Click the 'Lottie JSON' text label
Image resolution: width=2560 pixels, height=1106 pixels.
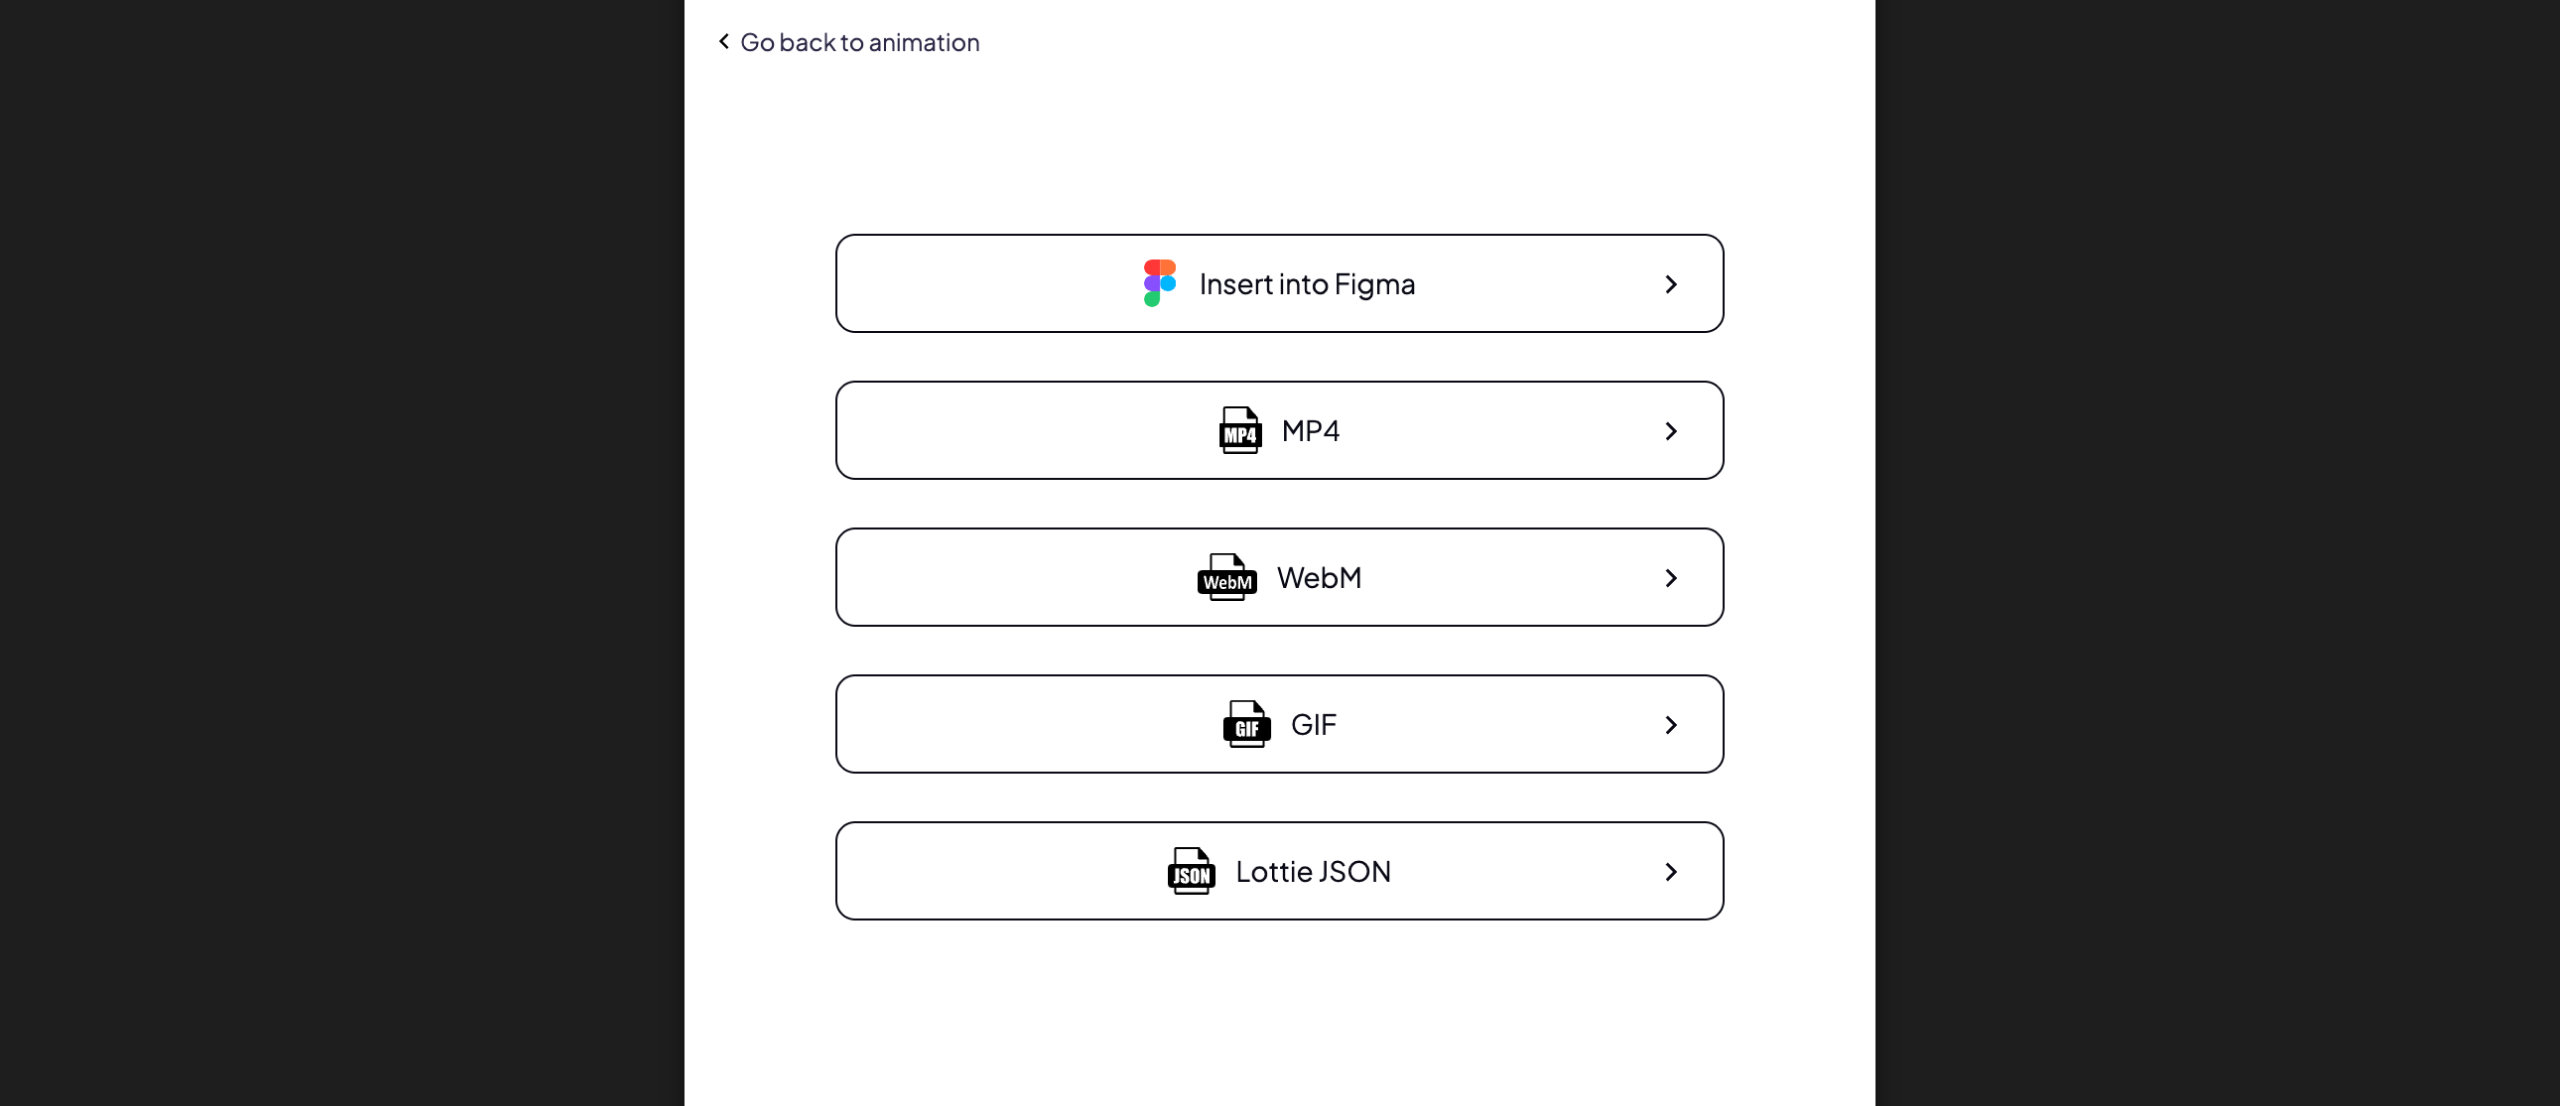1313,871
